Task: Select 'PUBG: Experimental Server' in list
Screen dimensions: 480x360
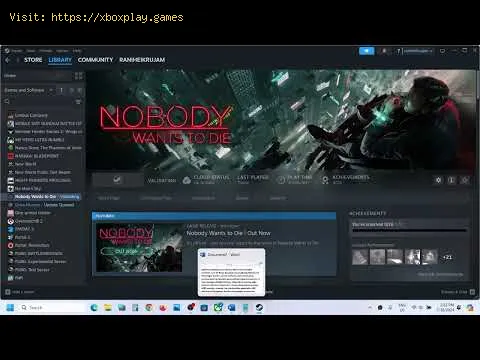Action: 40,262
